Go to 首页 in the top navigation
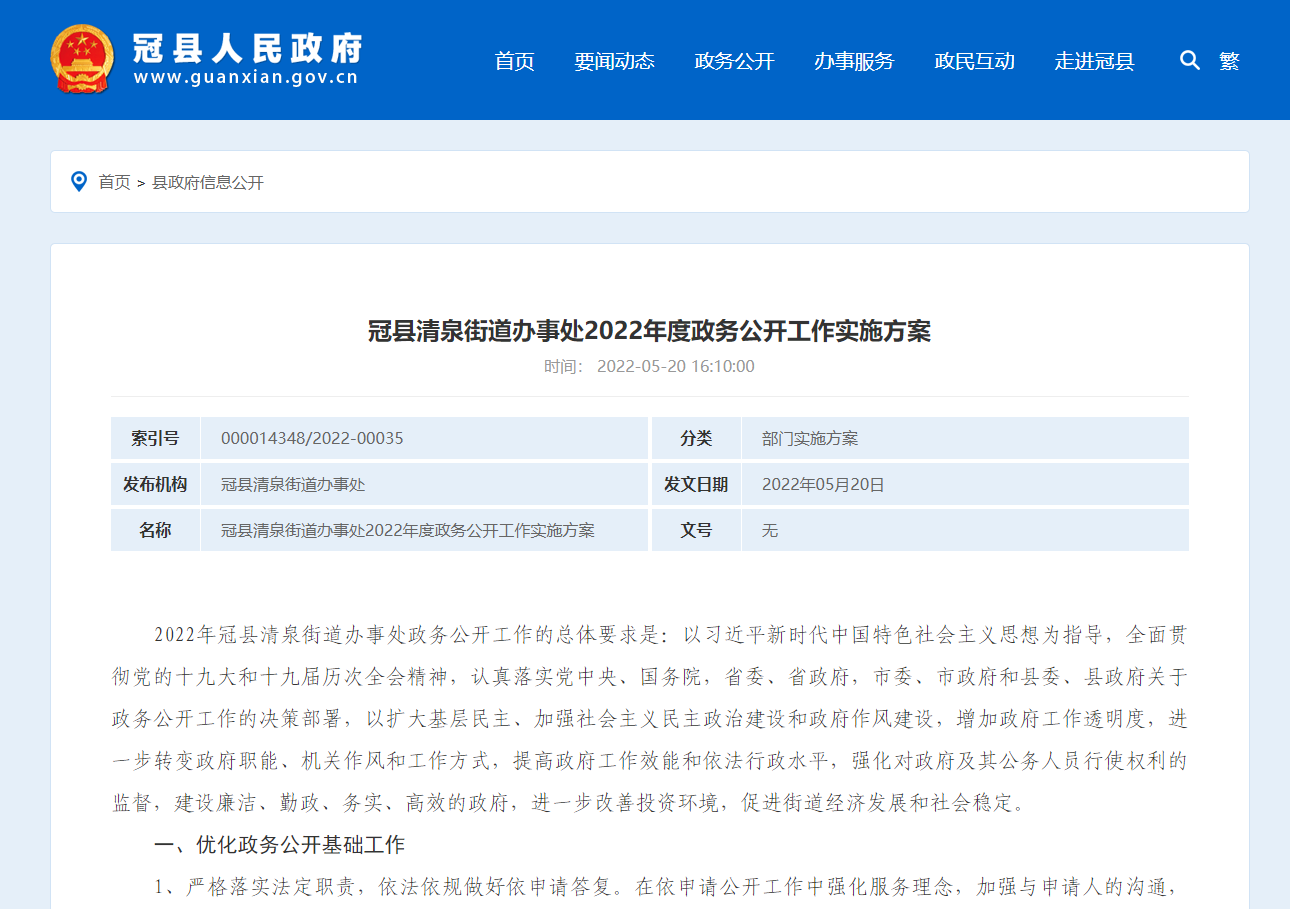The width and height of the screenshot is (1290, 909). tap(514, 61)
